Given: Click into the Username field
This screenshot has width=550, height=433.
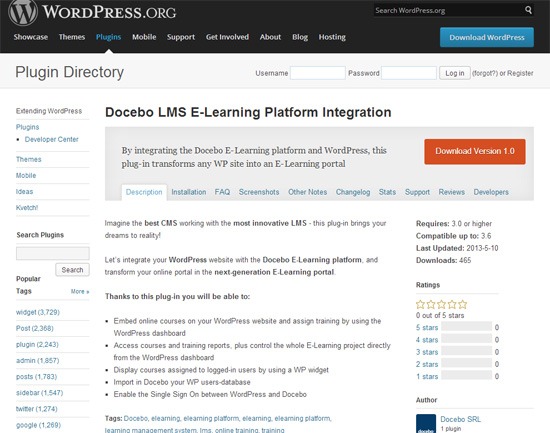Looking at the screenshot, I should (318, 73).
